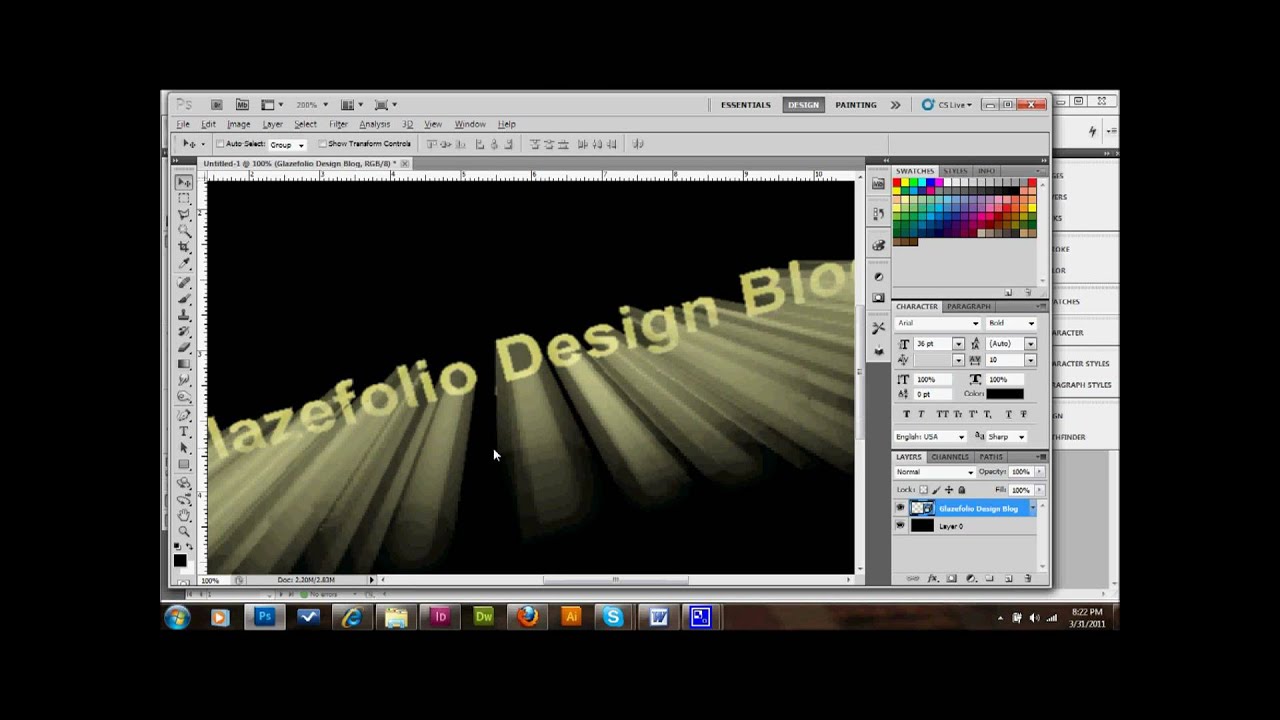The height and width of the screenshot is (720, 1280).
Task: Toggle Faux Bold in Character panel
Action: [x=907, y=414]
